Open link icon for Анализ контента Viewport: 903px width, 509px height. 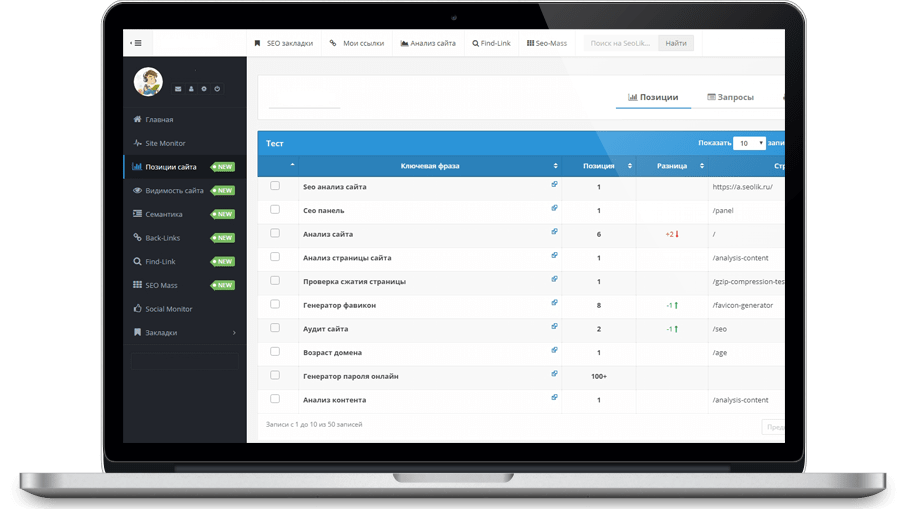tap(554, 397)
